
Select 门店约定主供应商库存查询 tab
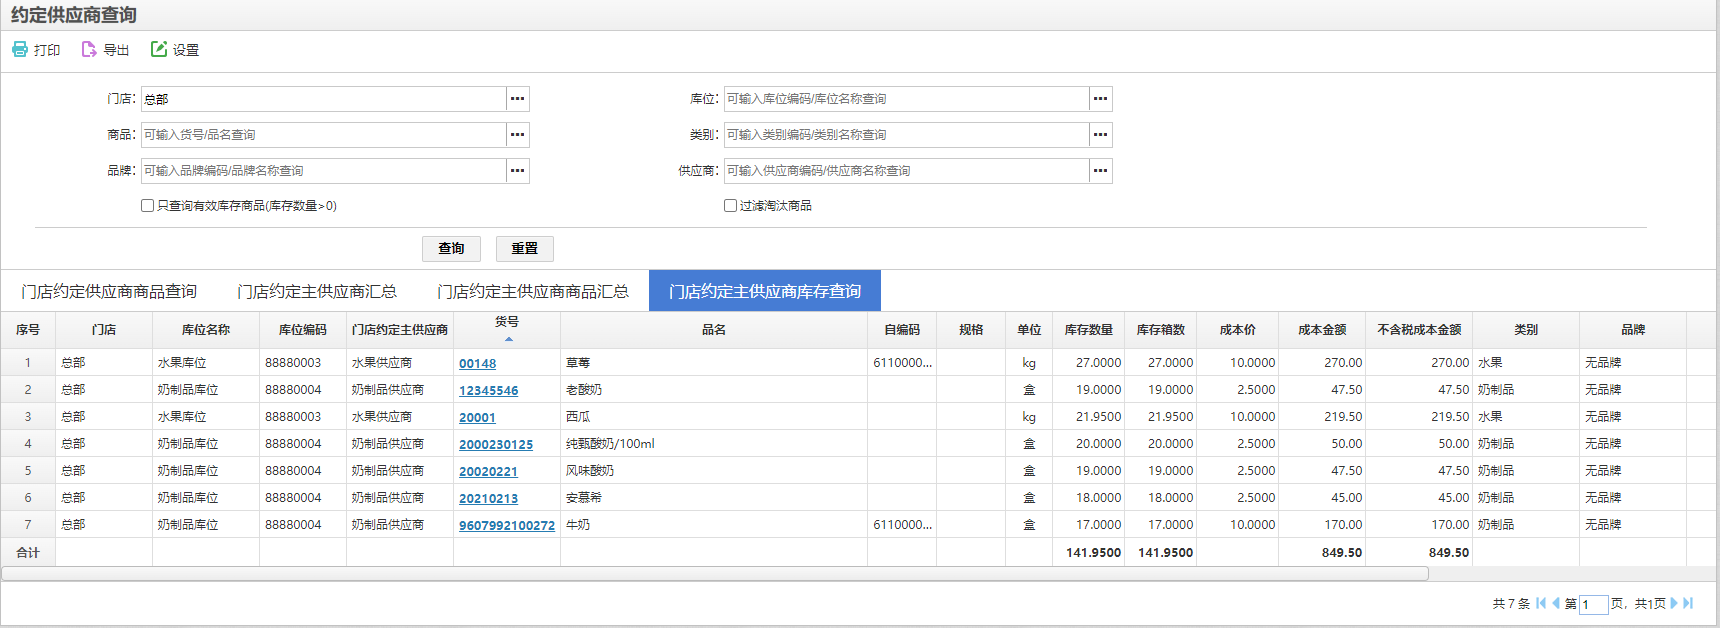point(765,291)
